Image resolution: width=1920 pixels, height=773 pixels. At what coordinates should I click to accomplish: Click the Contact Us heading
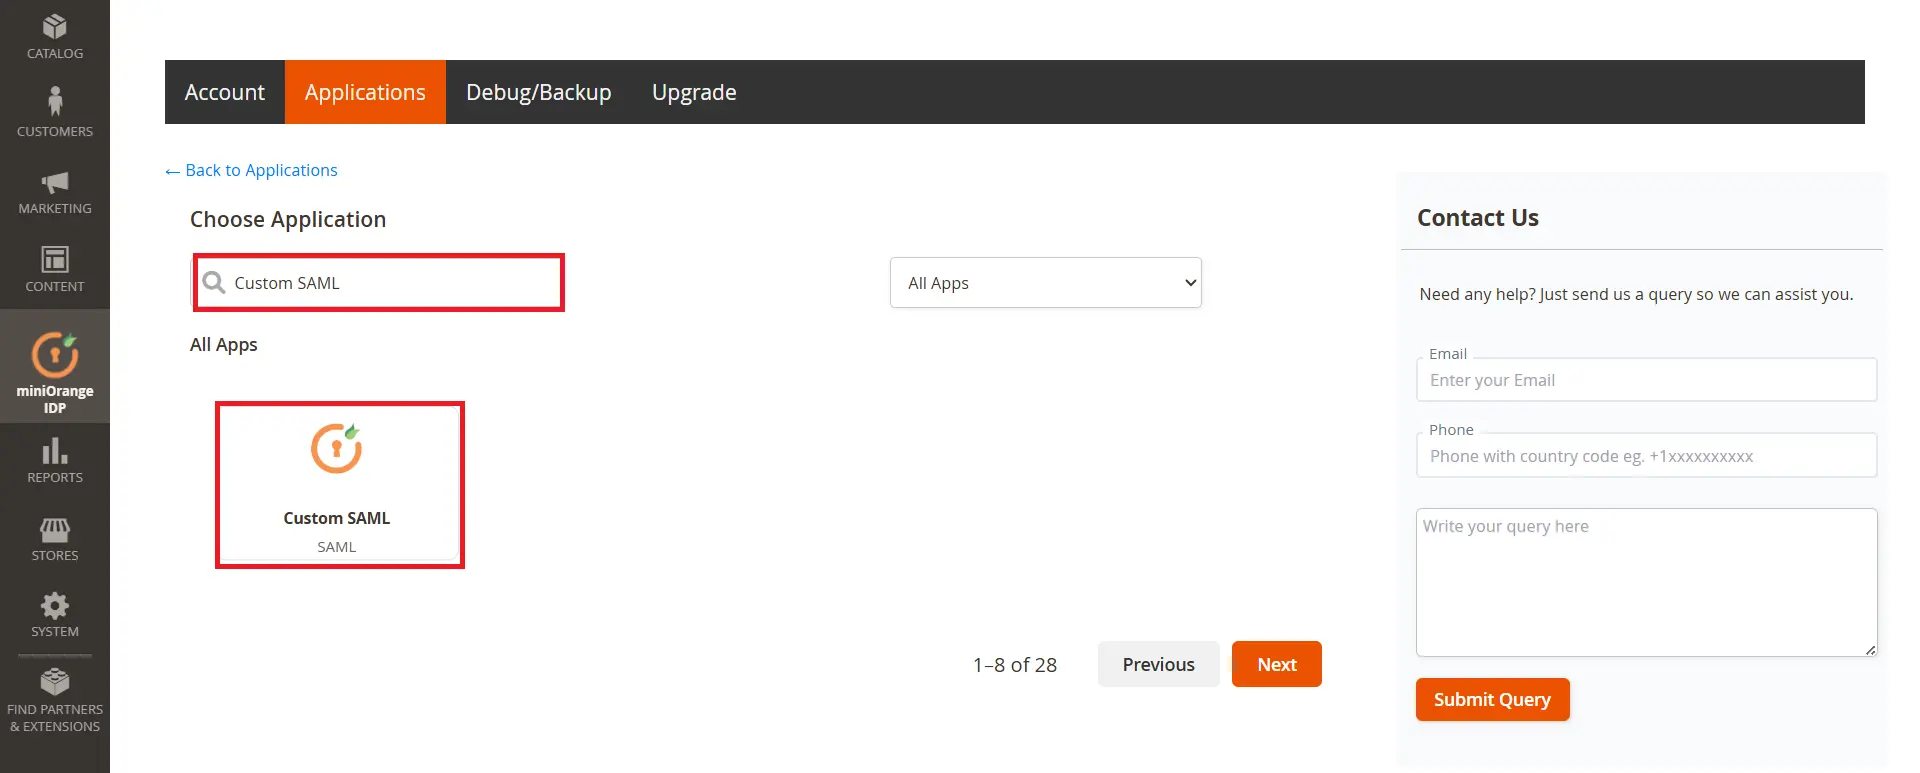click(x=1478, y=218)
